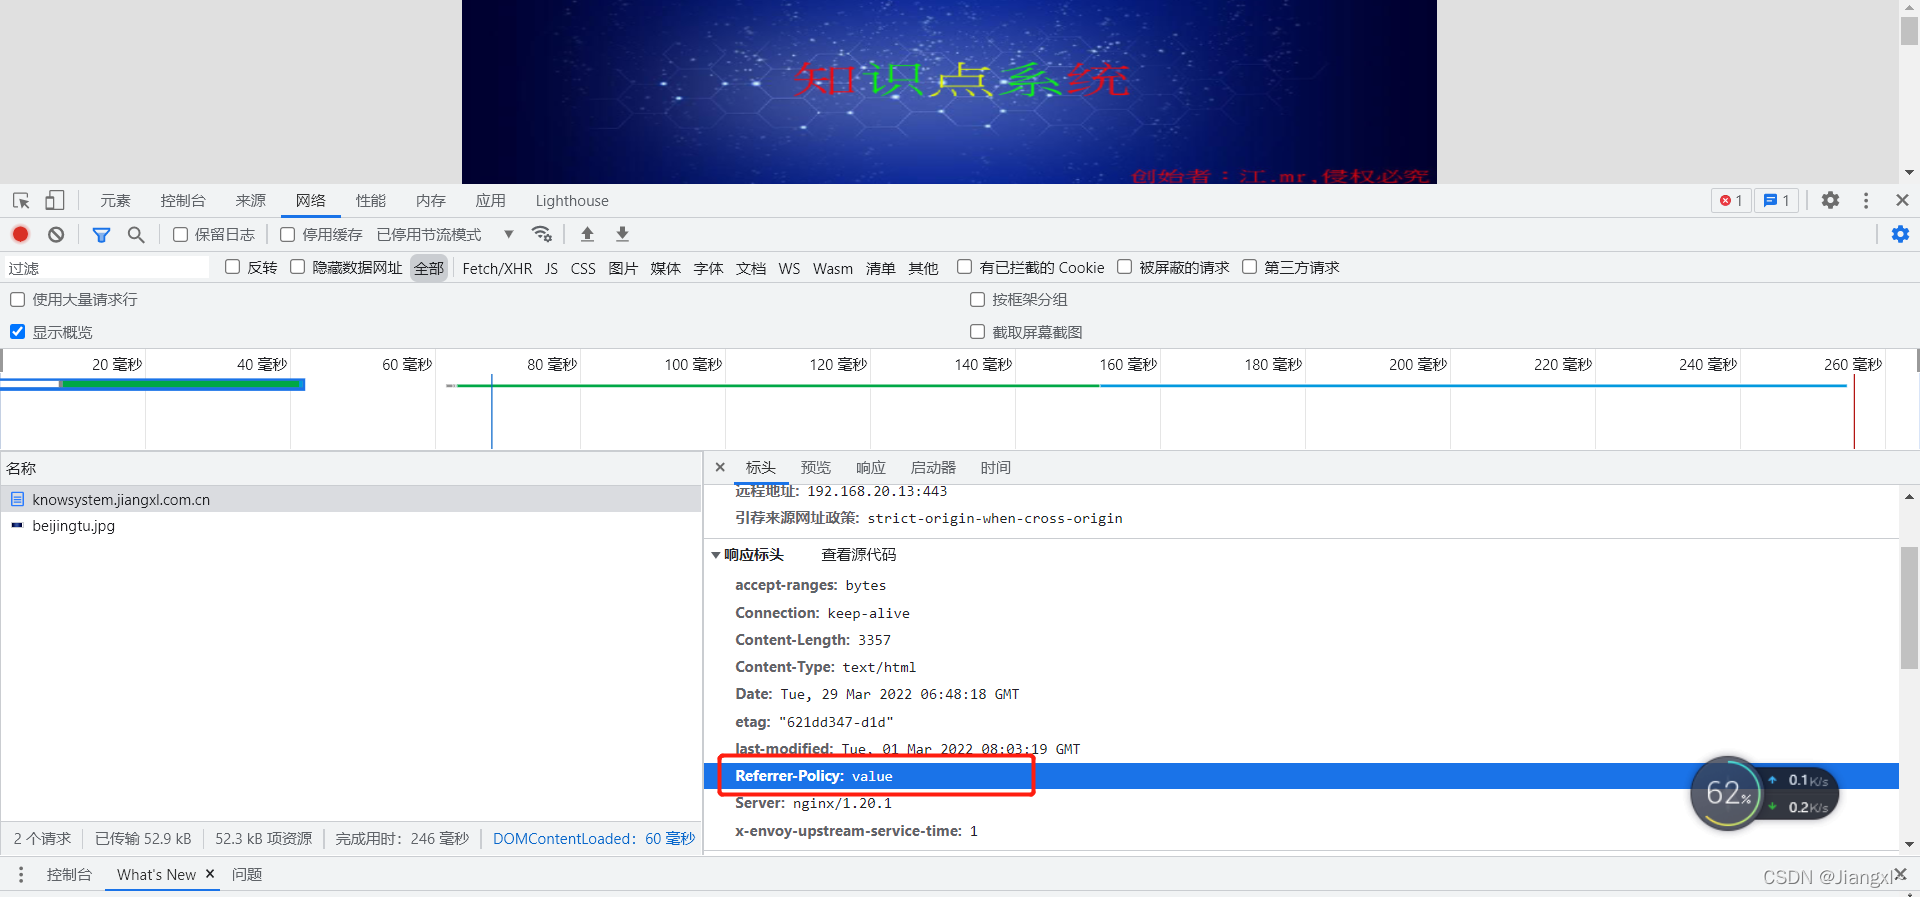Open the 响应 details tab

871,467
